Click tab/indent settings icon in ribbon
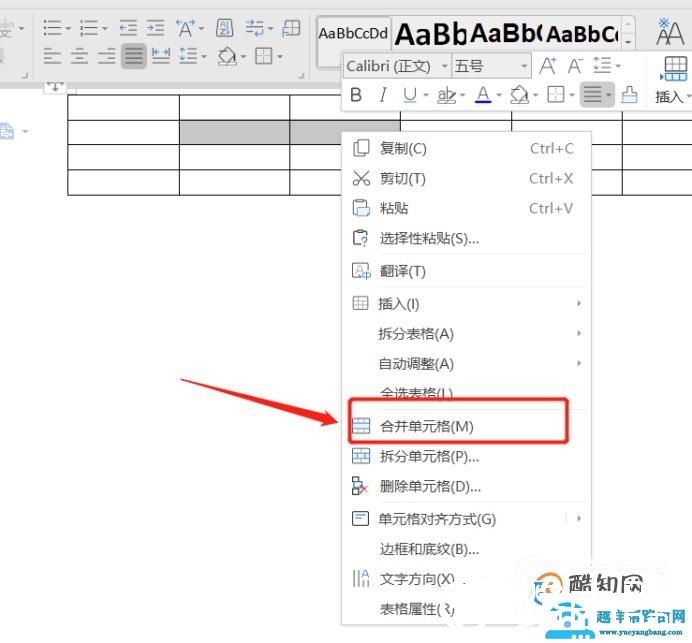The width and height of the screenshot is (692, 643). click(x=256, y=28)
